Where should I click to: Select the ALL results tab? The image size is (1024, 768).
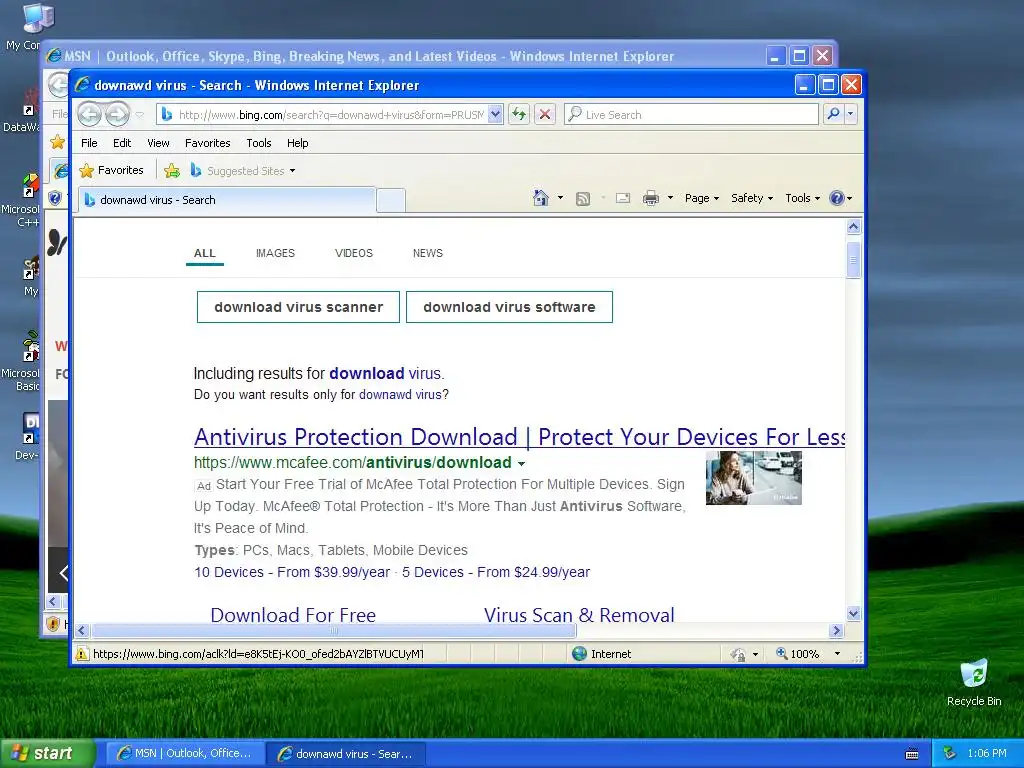coord(204,253)
